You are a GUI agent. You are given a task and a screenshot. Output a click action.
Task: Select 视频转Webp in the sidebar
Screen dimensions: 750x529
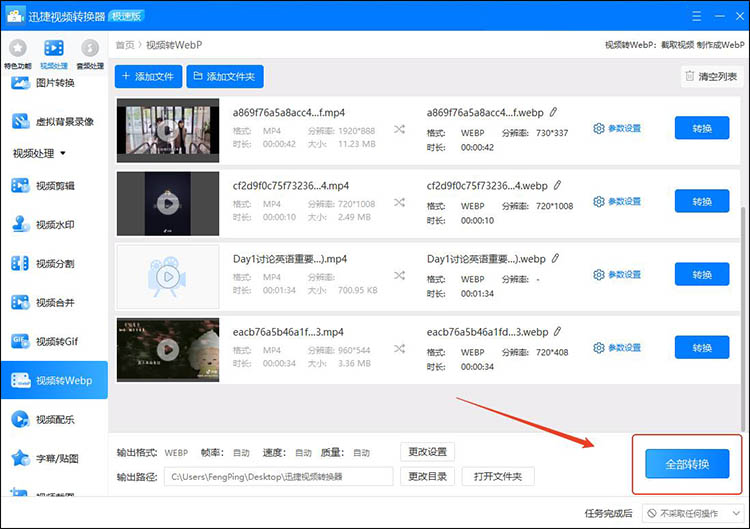click(54, 380)
